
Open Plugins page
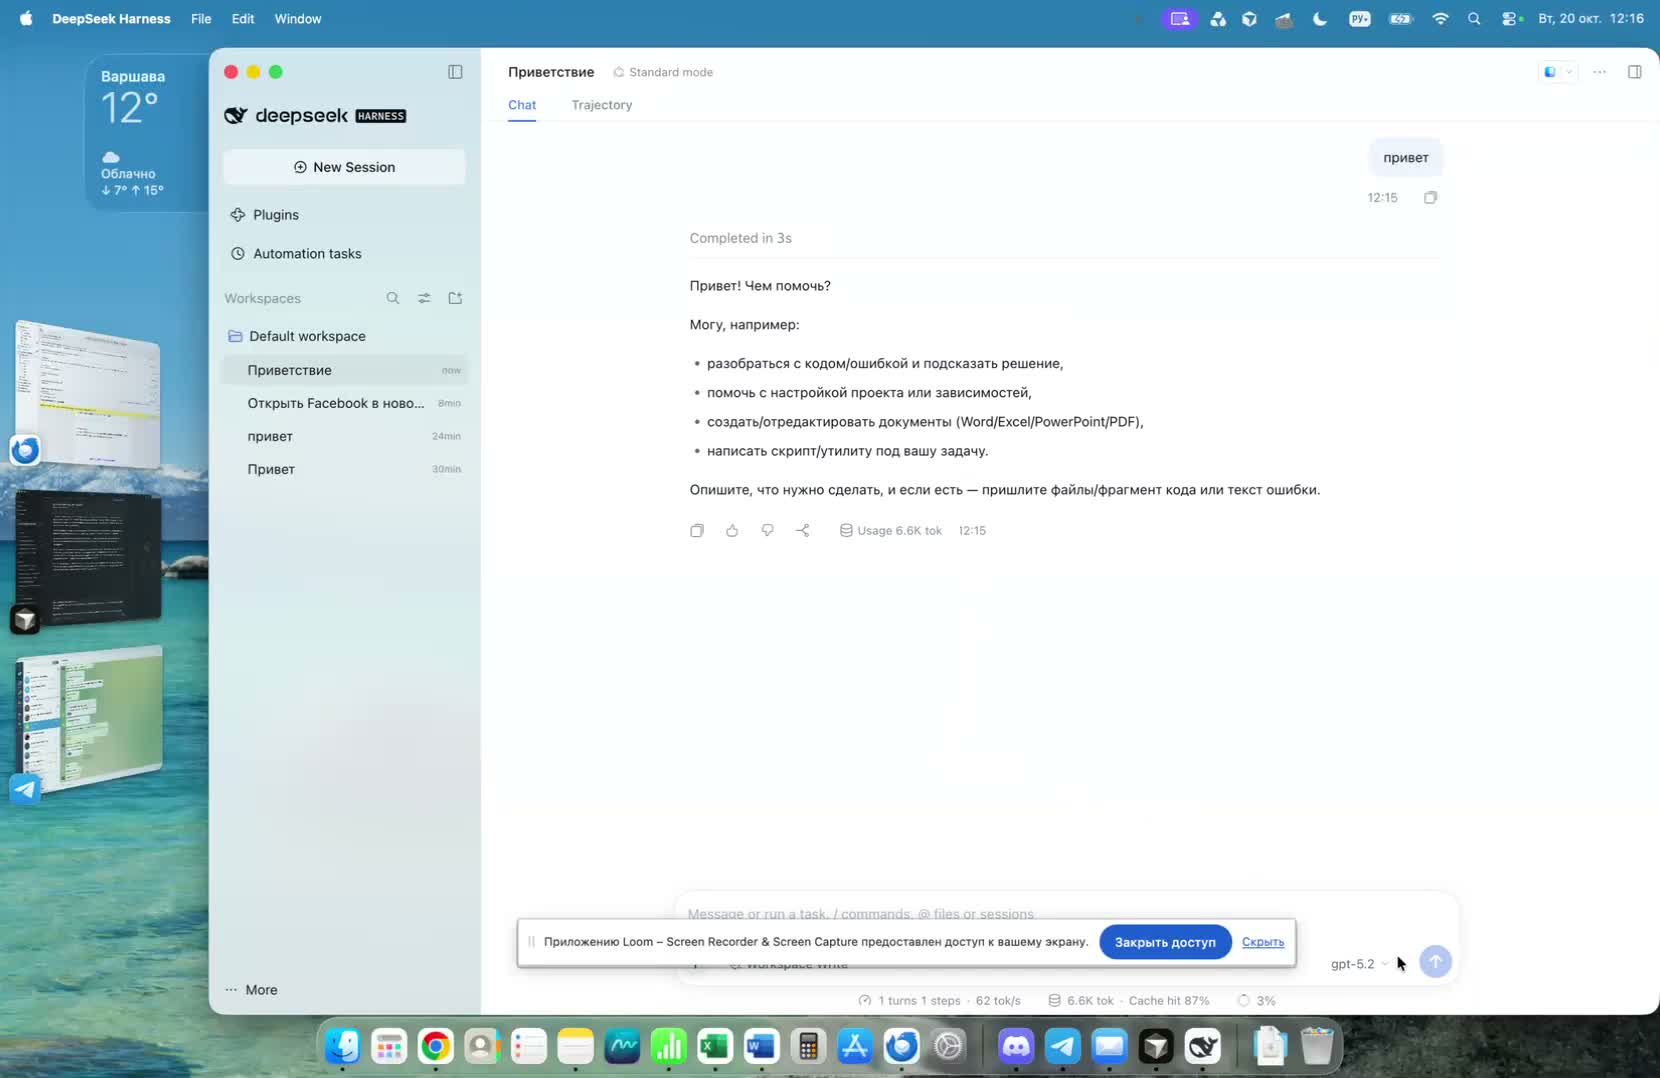pos(266,215)
